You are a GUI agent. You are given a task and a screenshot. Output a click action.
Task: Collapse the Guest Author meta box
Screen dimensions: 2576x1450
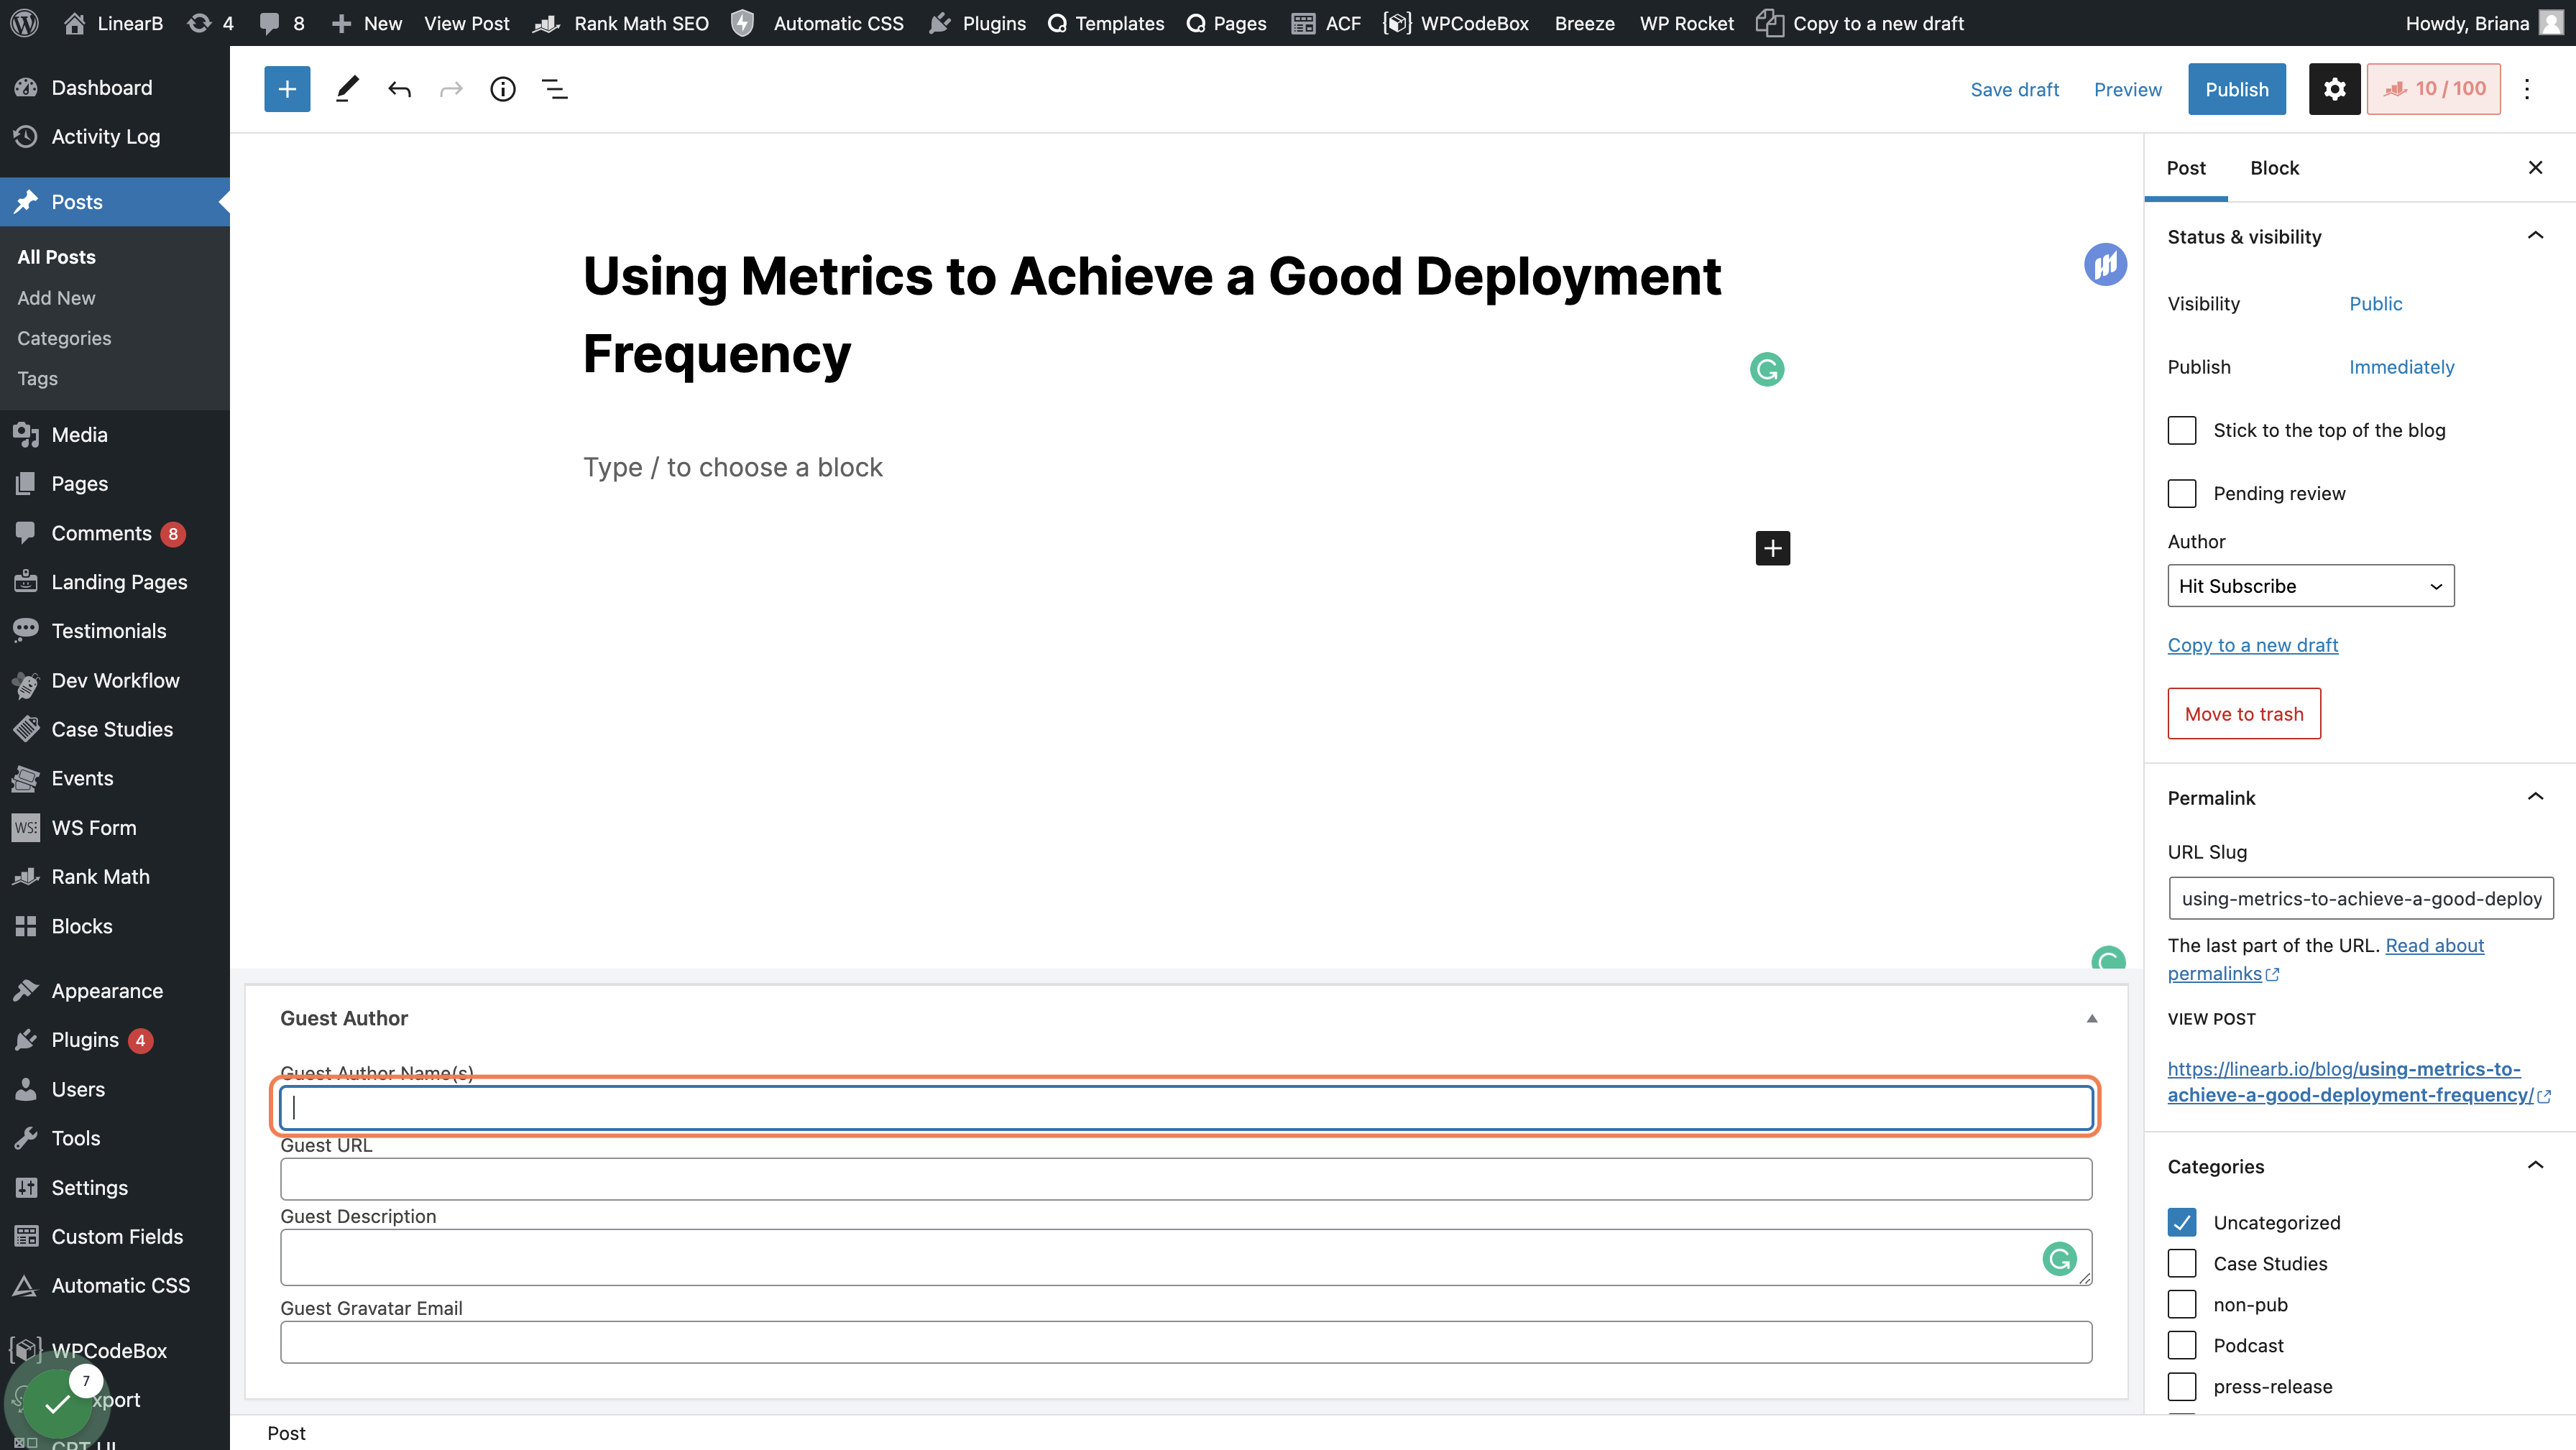[x=2091, y=1018]
